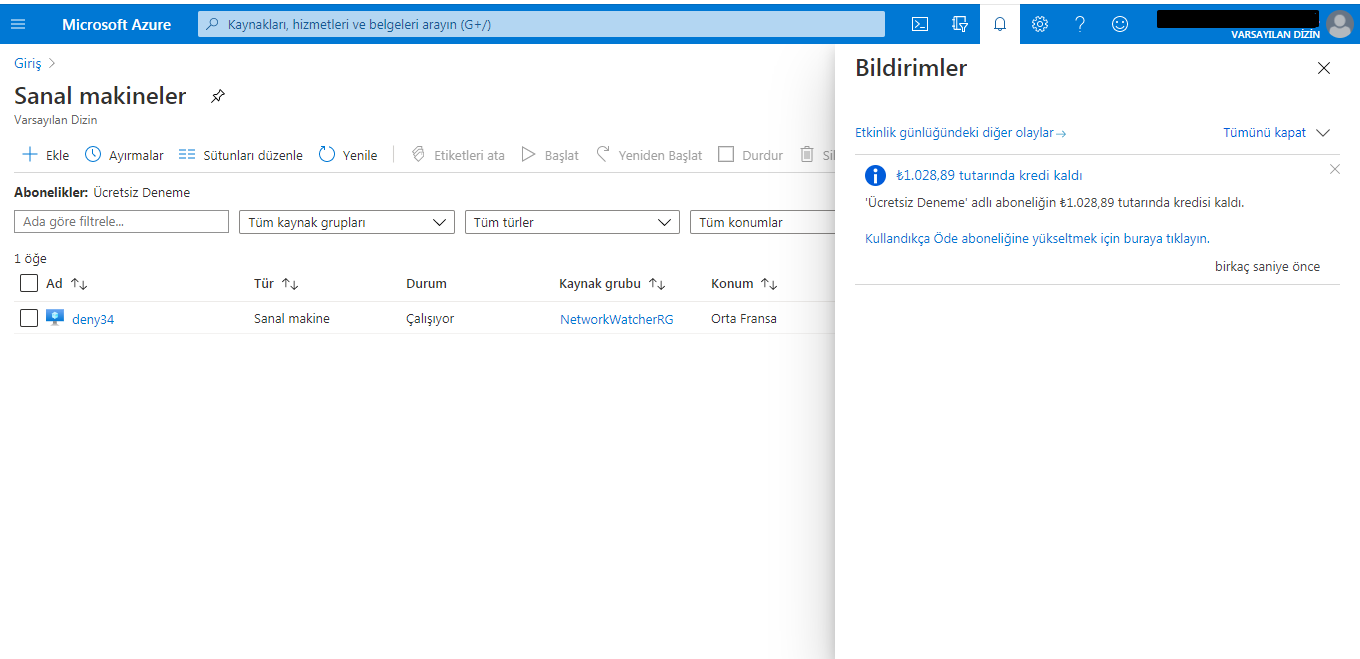Click the deny34 virtual machine icon
This screenshot has width=1360, height=659.
click(x=55, y=319)
